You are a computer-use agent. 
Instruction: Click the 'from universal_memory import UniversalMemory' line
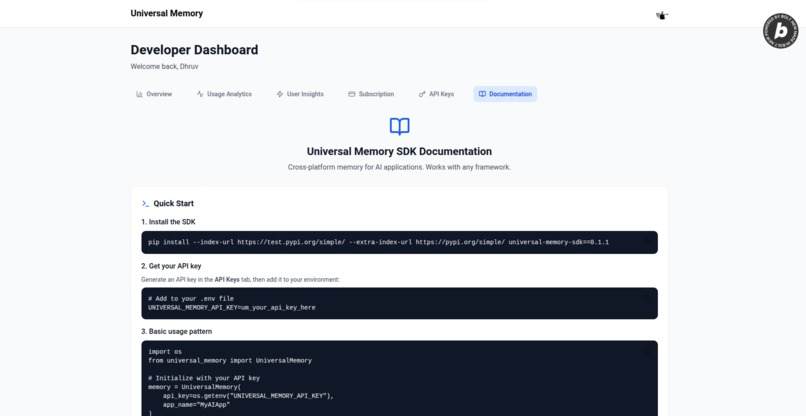(x=230, y=360)
